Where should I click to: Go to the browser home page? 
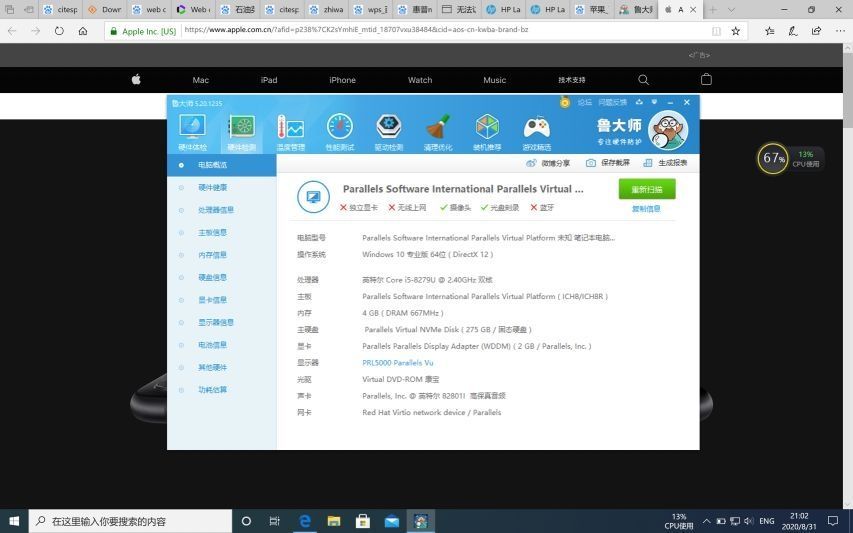83,31
